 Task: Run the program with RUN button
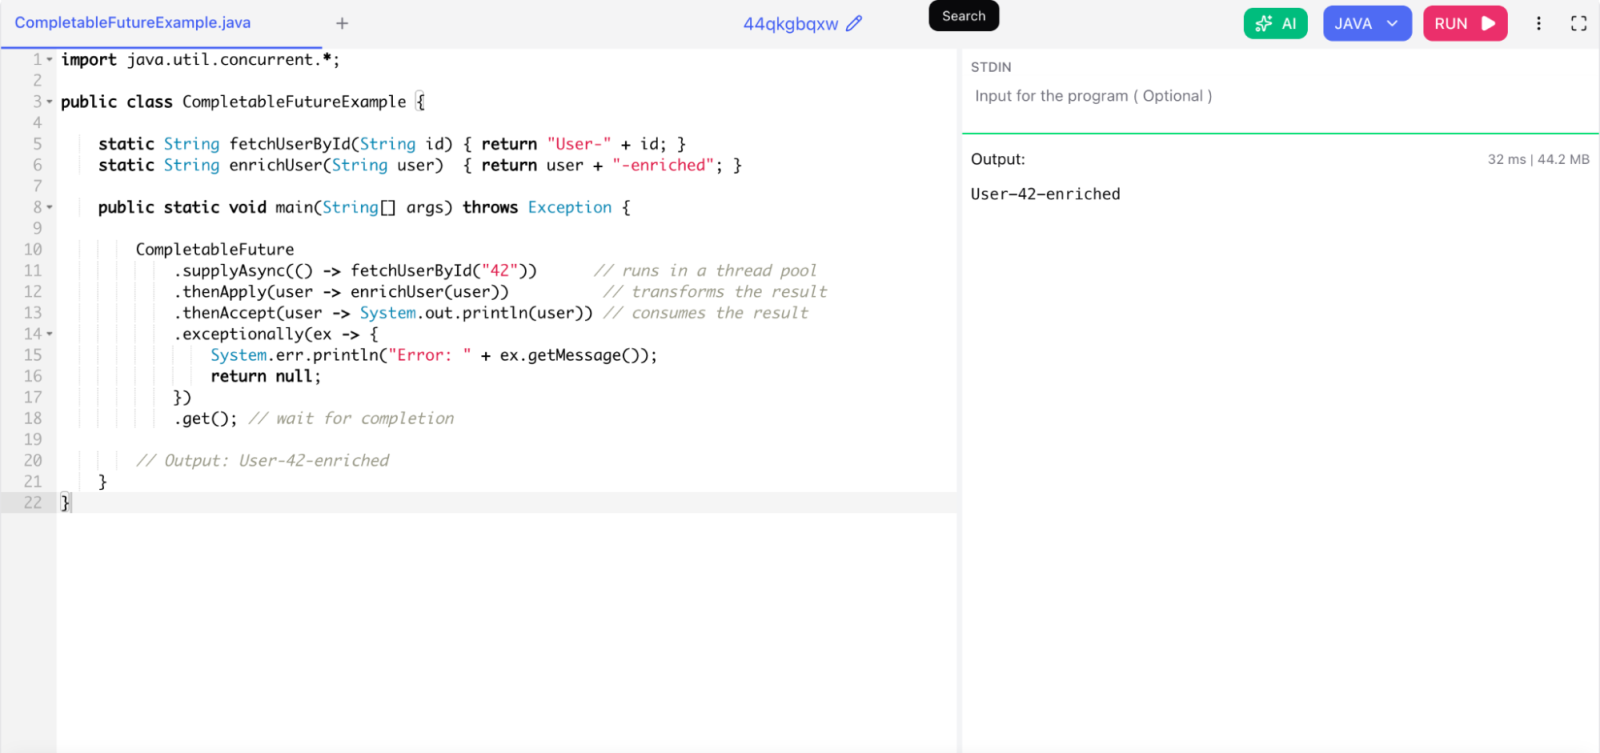1465,23
